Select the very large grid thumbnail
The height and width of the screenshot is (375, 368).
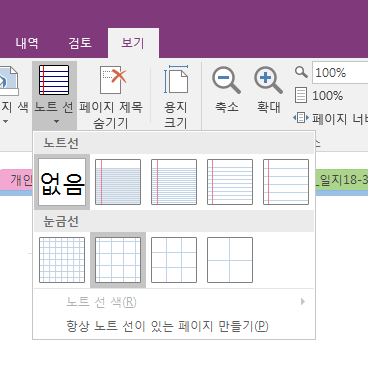tap(230, 260)
